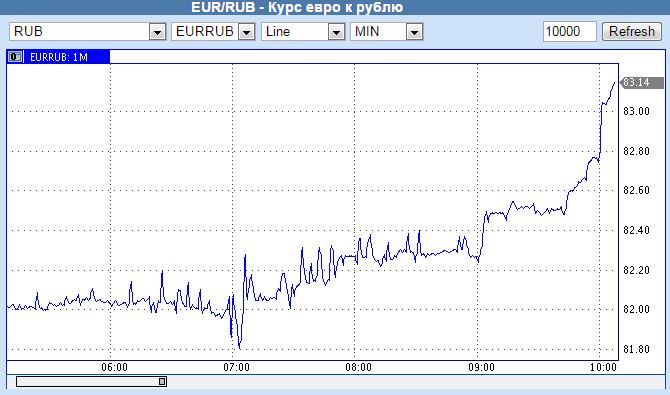Open the RUB currency dropdown arrow

click(157, 32)
